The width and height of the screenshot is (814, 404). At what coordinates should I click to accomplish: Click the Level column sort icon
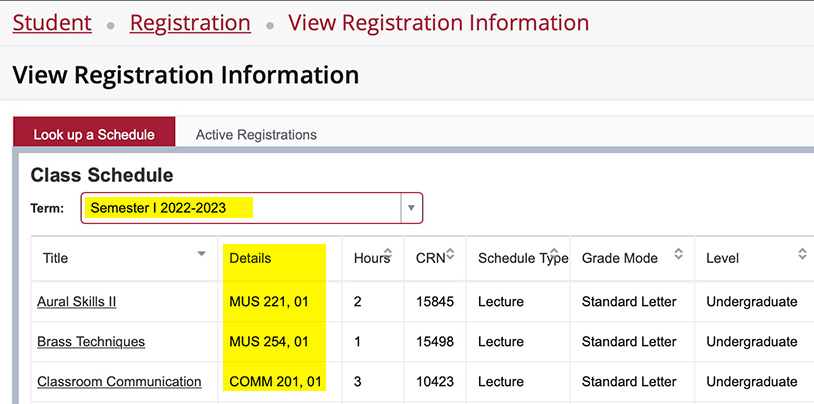coord(802,254)
